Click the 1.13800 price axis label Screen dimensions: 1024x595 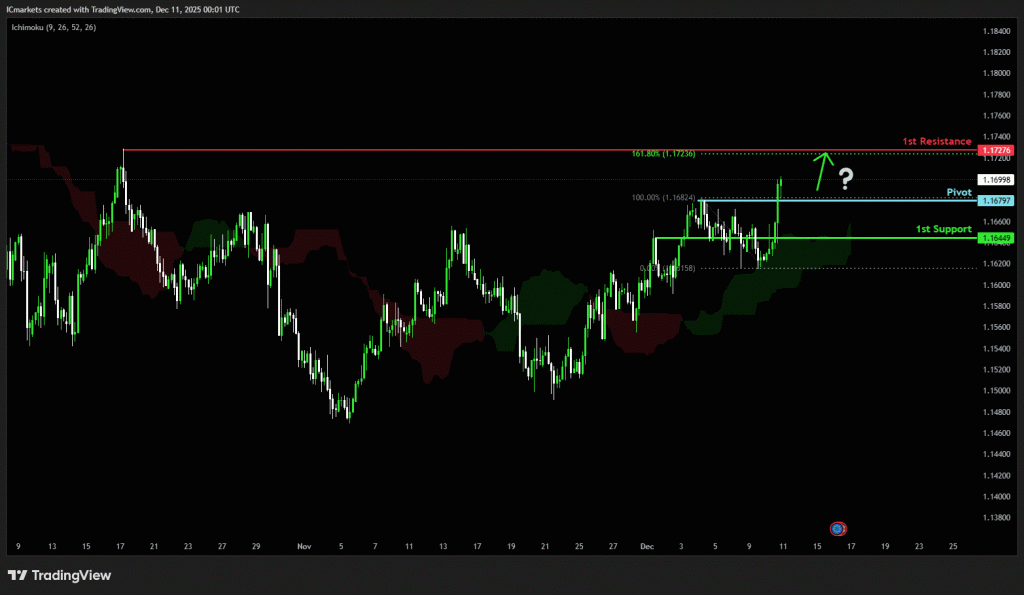coord(996,517)
